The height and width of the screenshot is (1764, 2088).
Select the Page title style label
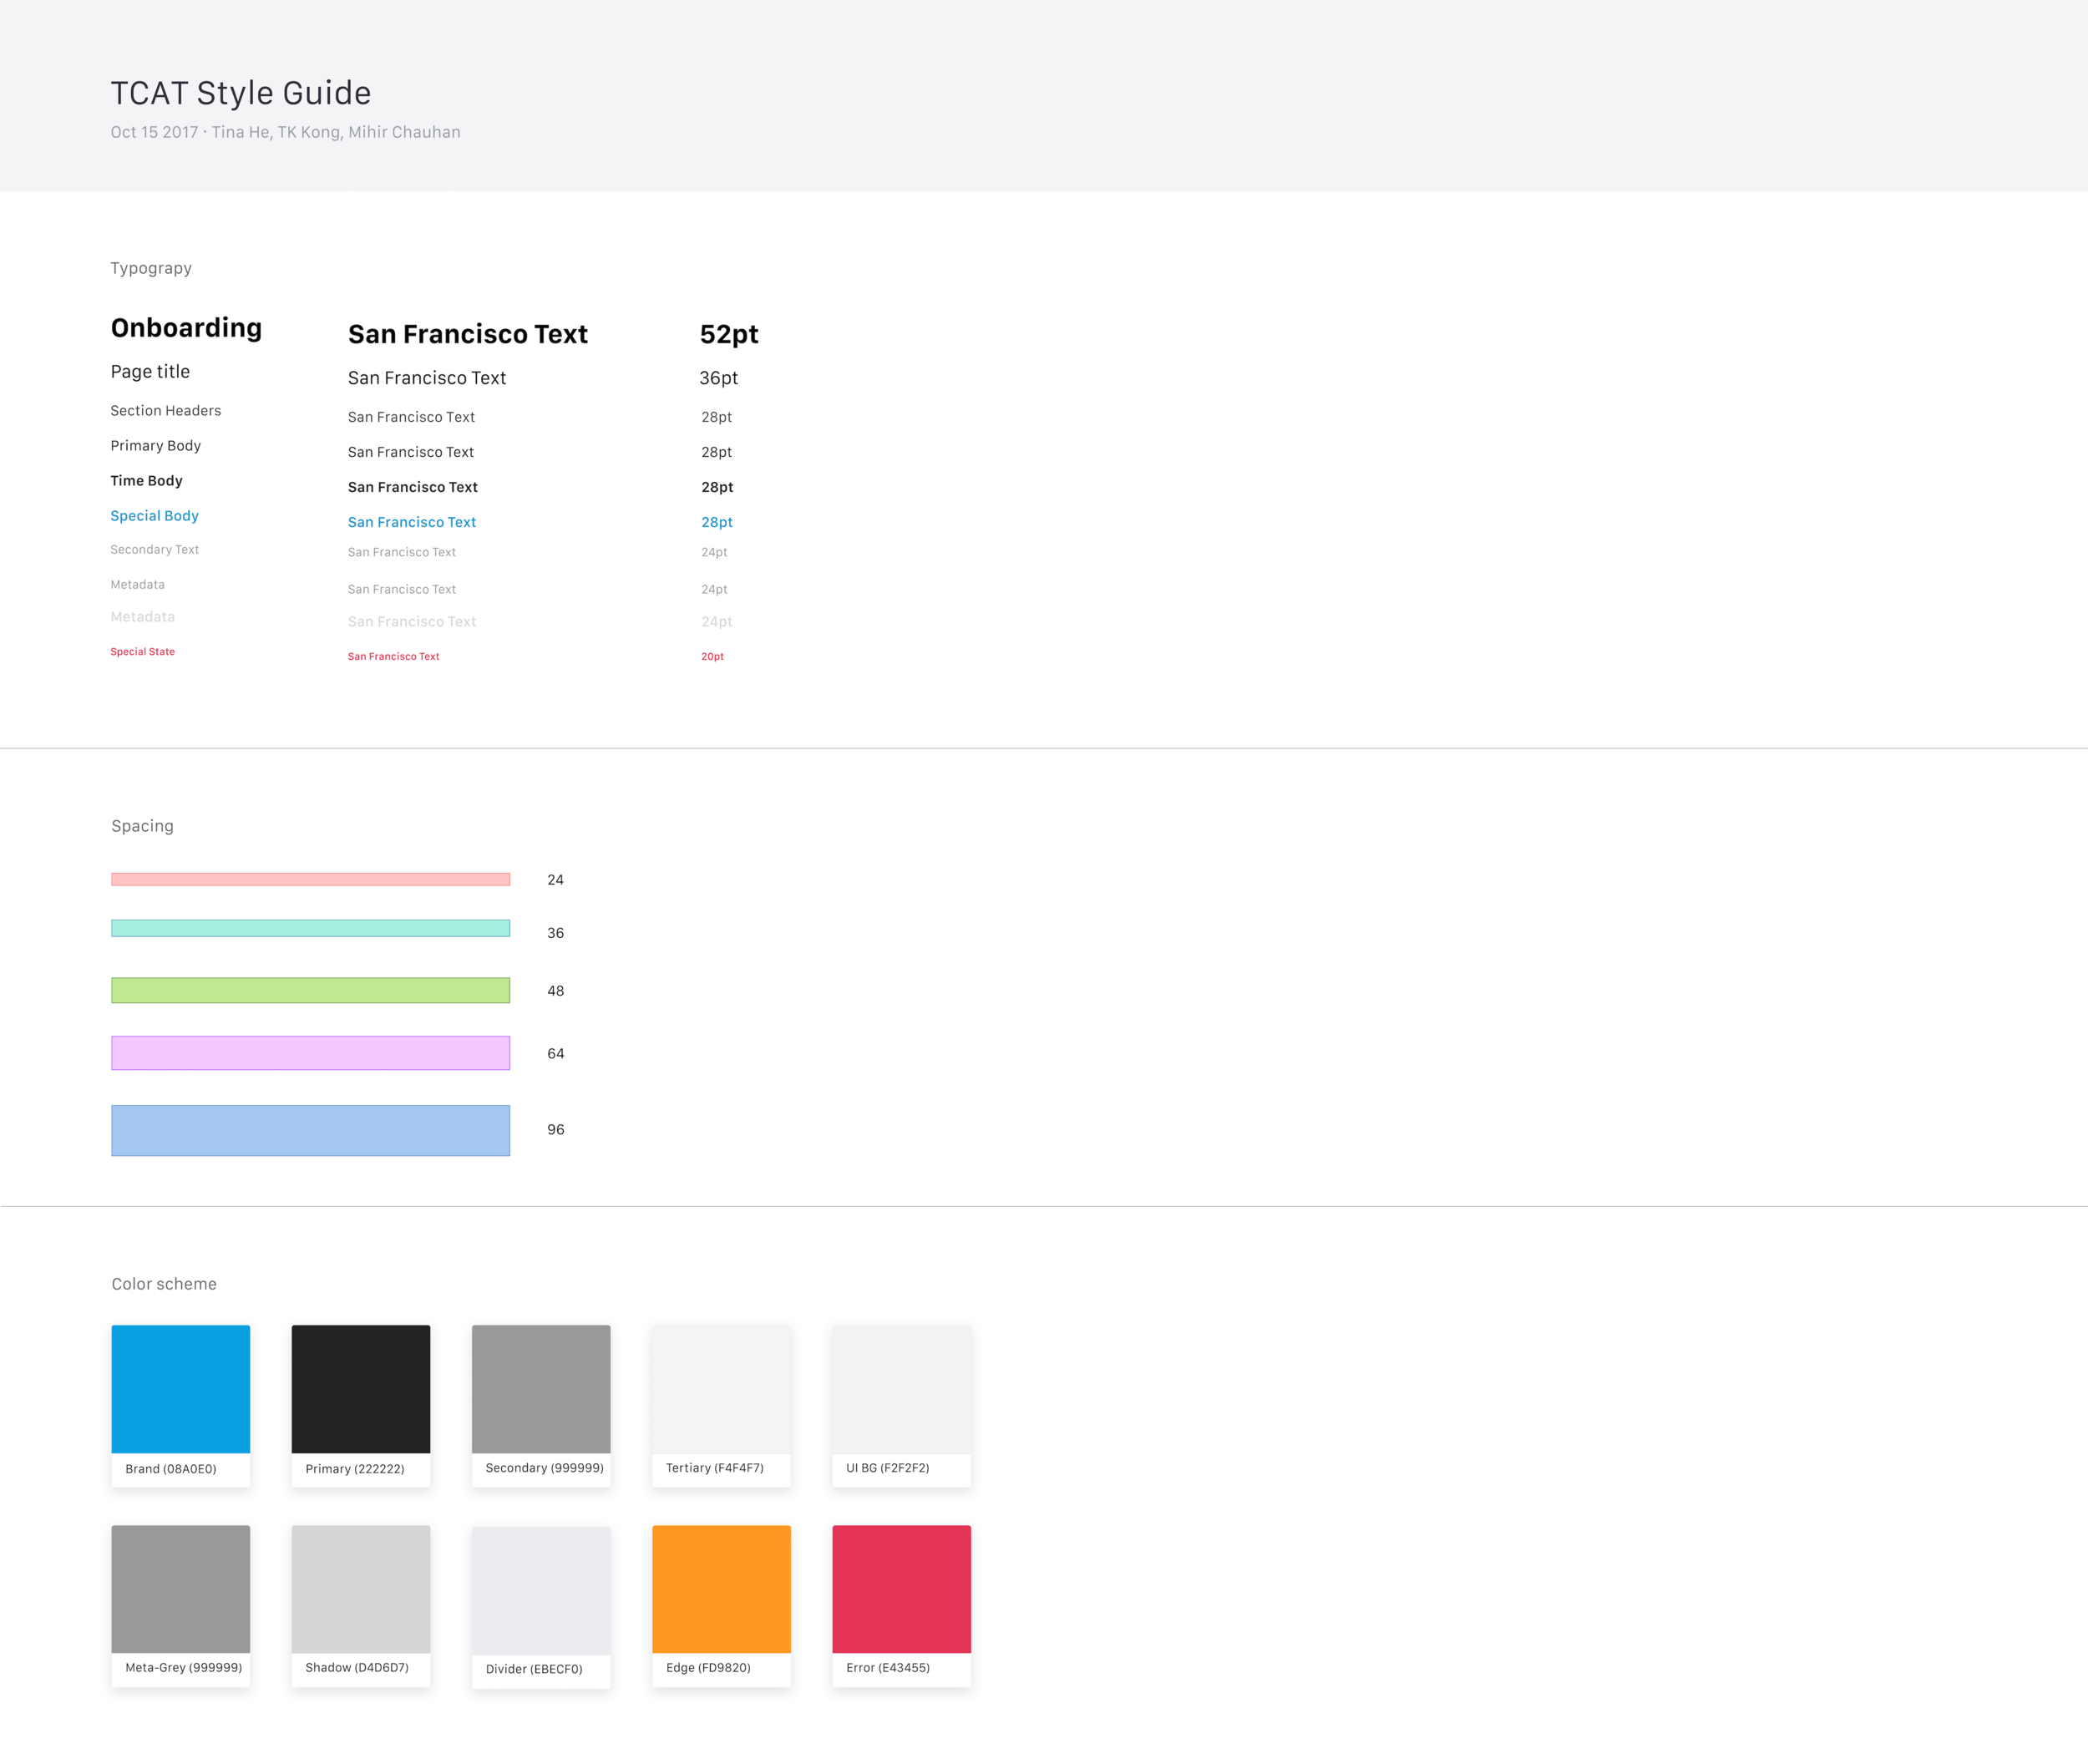click(150, 371)
